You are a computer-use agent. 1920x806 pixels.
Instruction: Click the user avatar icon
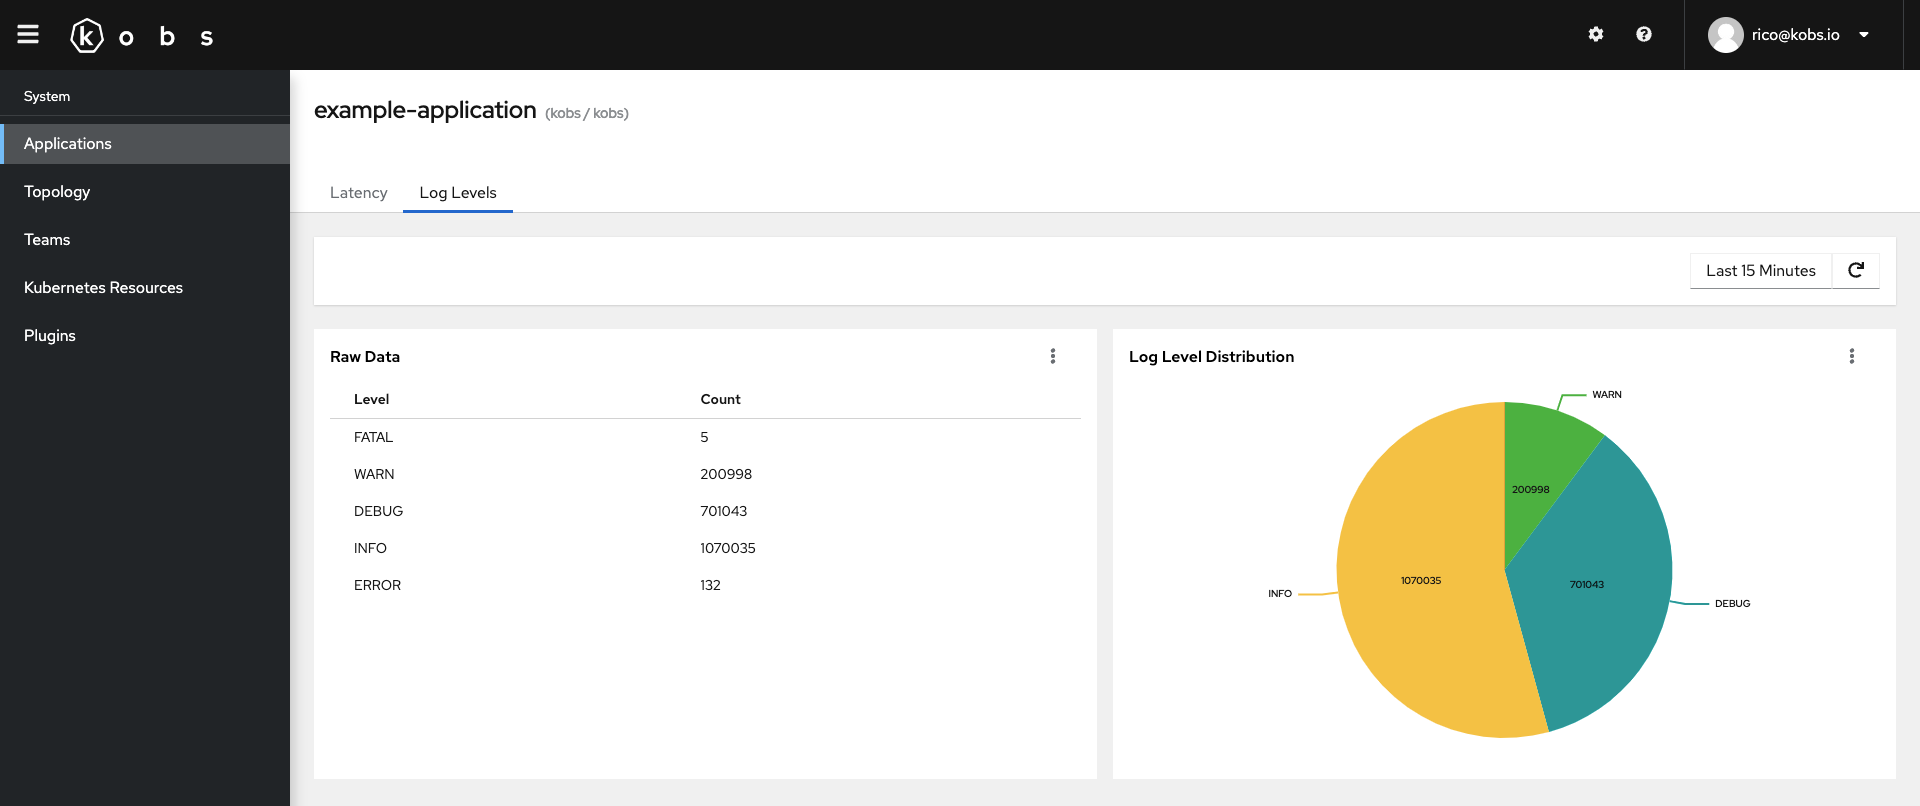[1725, 35]
